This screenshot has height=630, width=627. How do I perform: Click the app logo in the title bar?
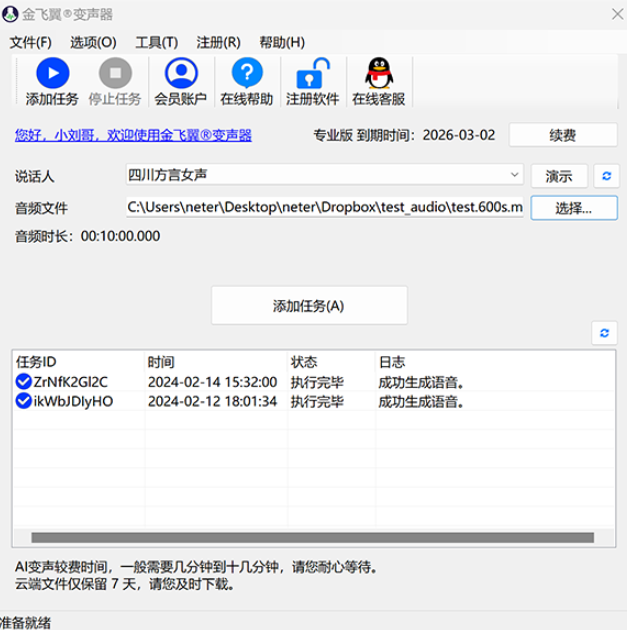pyautogui.click(x=10, y=14)
